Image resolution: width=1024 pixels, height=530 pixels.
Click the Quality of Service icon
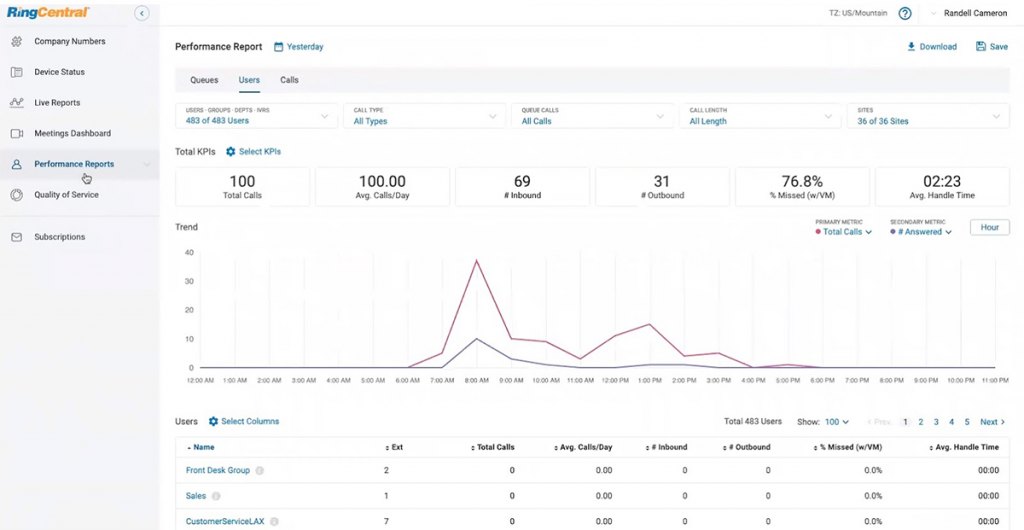16,195
